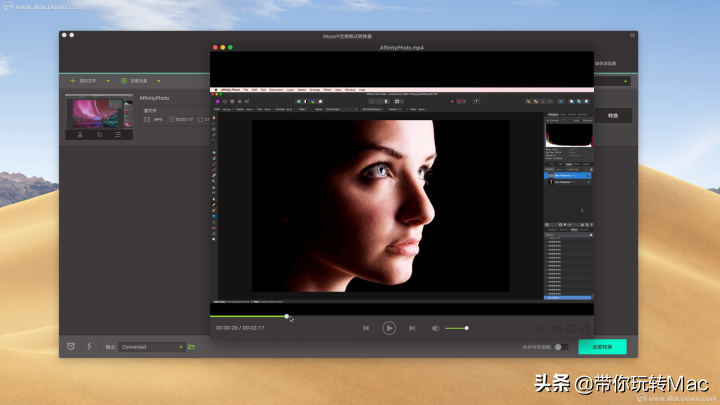Expand the dropdown arrow beside 加载光盘
This screenshot has width=720, height=405.
coord(159,81)
